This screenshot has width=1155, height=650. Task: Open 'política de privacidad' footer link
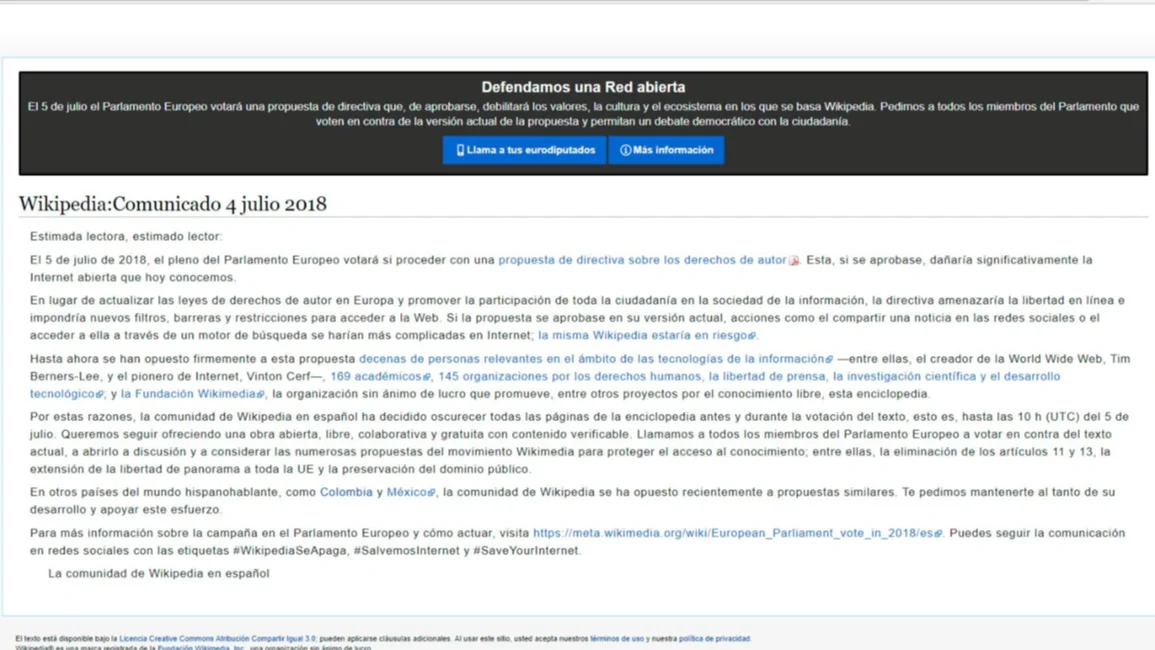tap(714, 639)
